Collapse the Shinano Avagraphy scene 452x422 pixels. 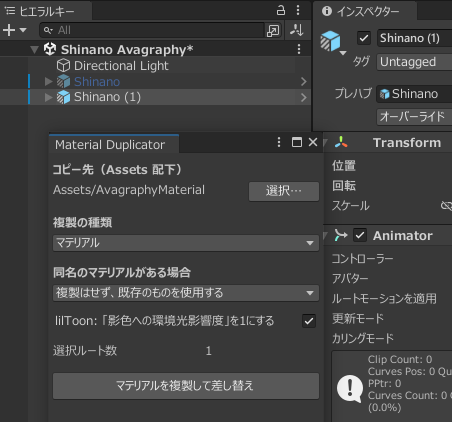pos(34,50)
